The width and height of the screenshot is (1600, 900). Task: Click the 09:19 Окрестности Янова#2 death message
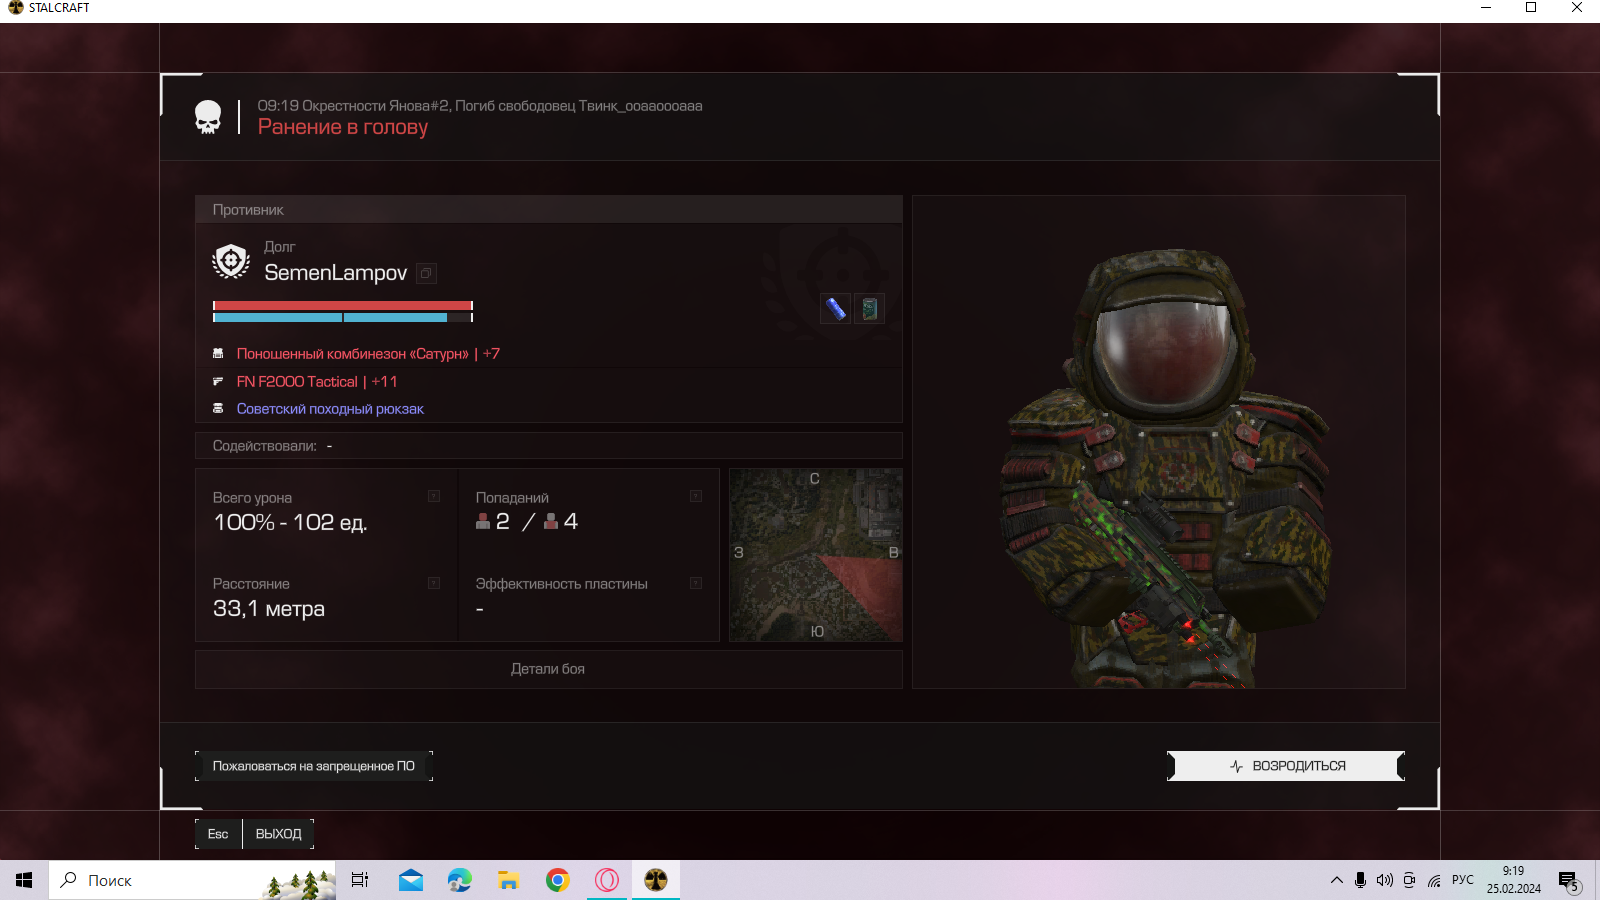pyautogui.click(x=480, y=105)
